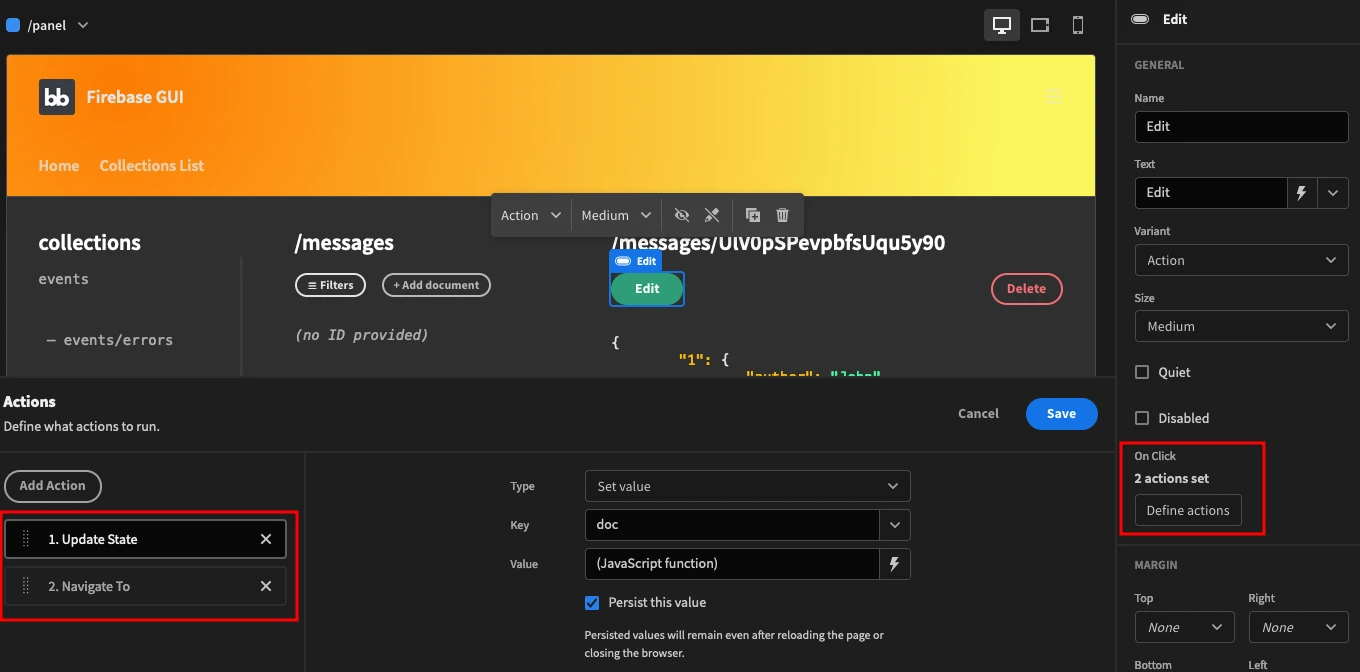Open bindings with the Text lightning bolt
Screen dimensions: 1360x672
(x=1302, y=193)
